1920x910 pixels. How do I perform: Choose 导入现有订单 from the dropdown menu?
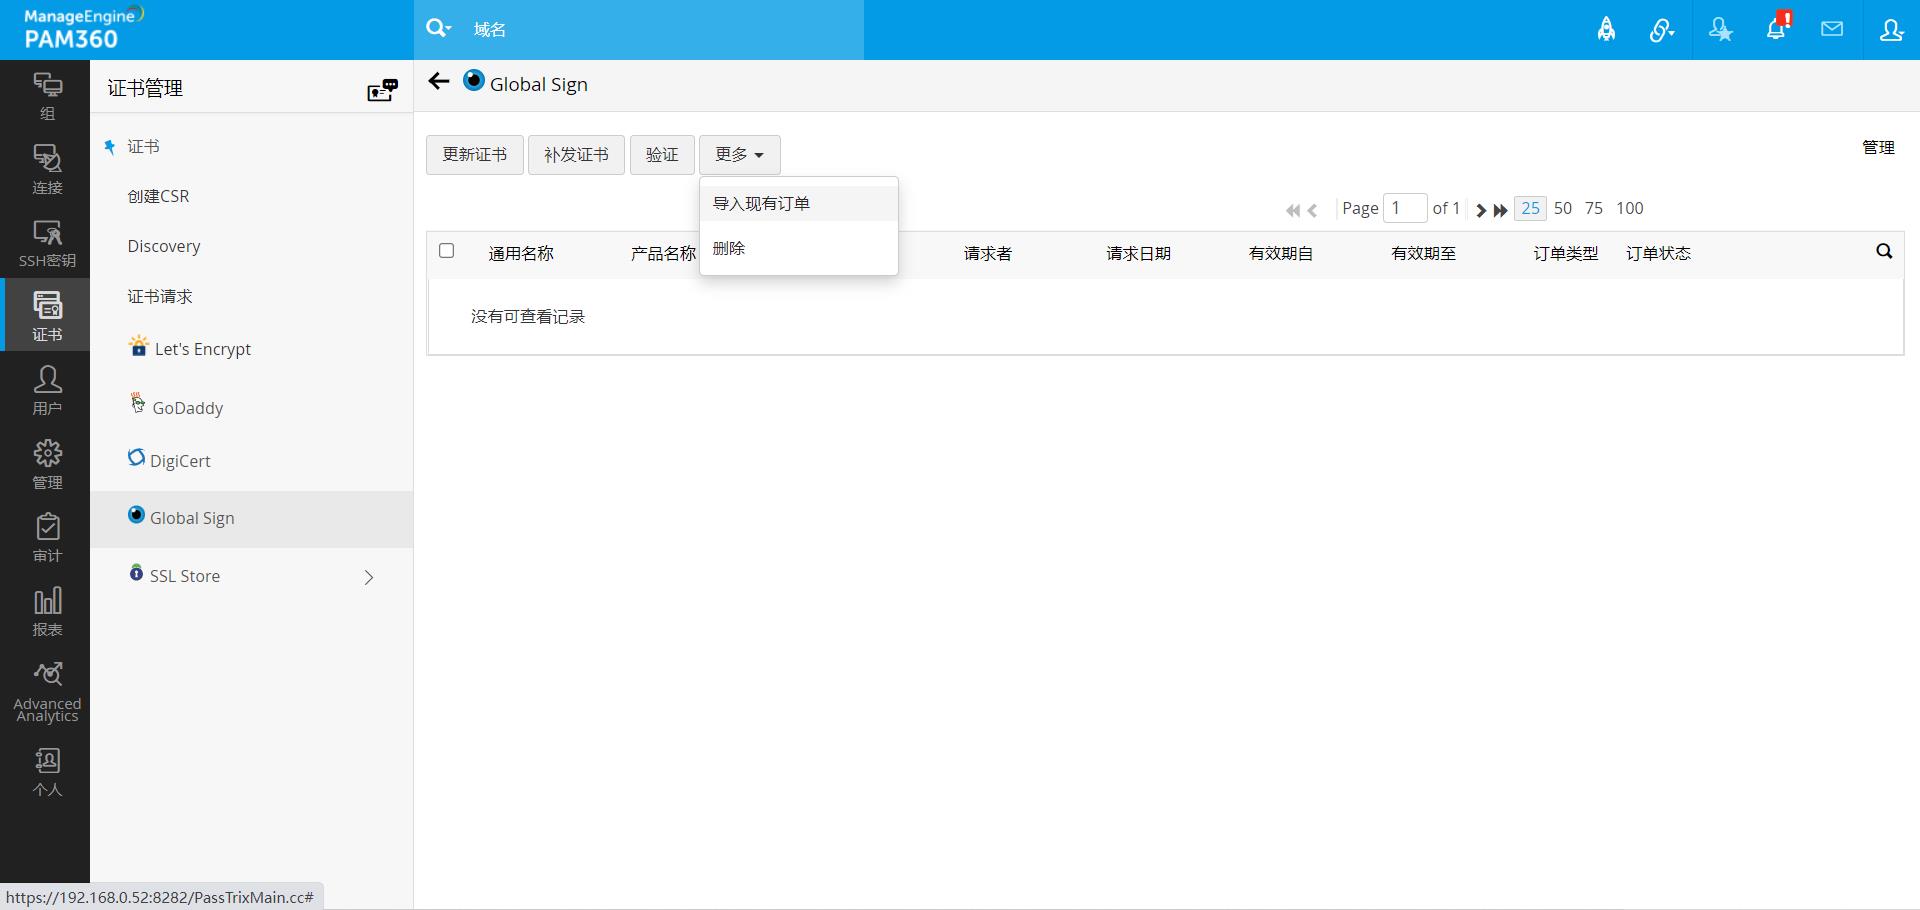pyautogui.click(x=799, y=204)
